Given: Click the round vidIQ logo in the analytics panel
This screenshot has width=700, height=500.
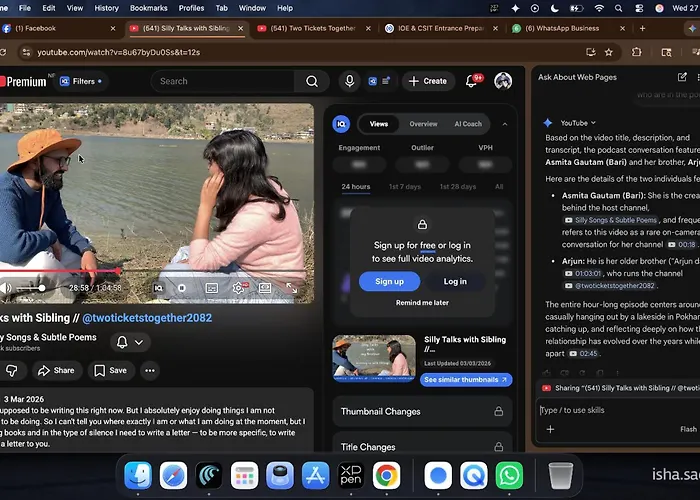Looking at the screenshot, I should click(x=342, y=124).
